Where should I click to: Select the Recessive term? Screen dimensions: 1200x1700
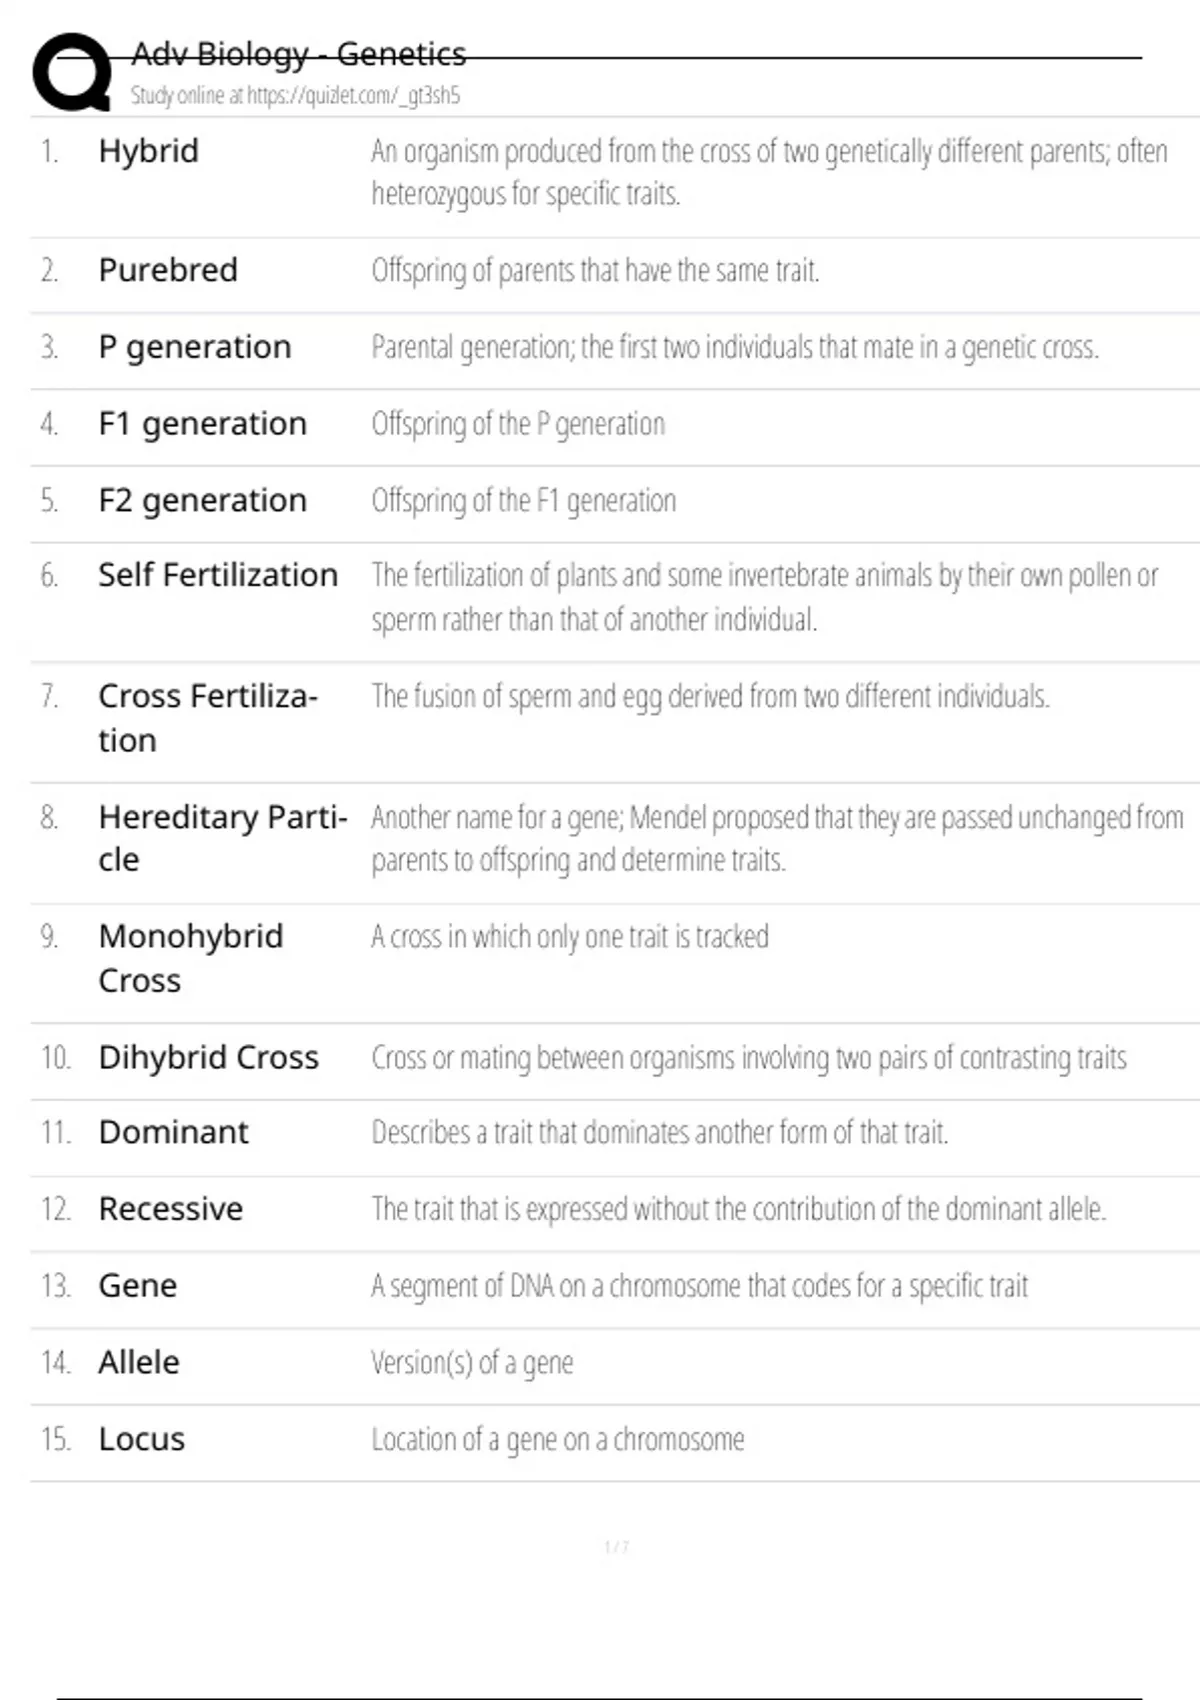click(171, 1209)
